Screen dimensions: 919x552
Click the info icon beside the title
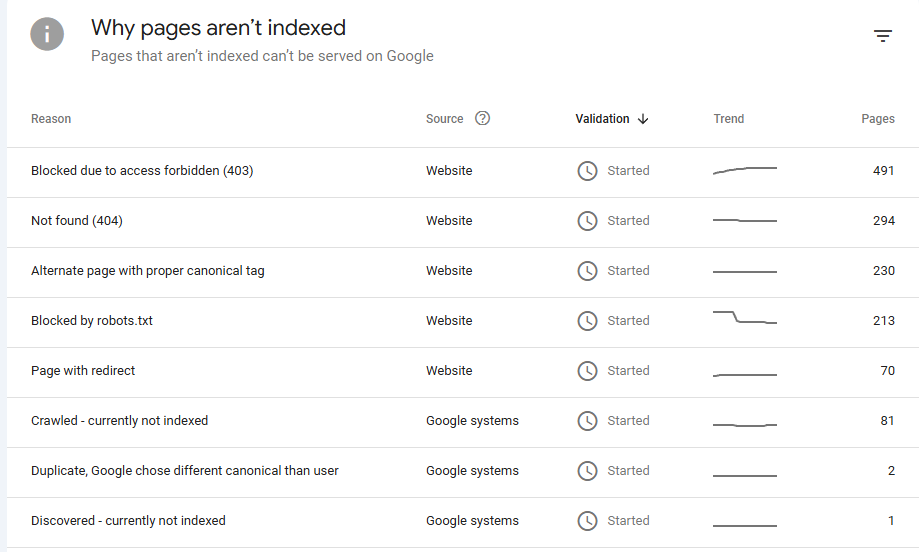click(x=47, y=35)
